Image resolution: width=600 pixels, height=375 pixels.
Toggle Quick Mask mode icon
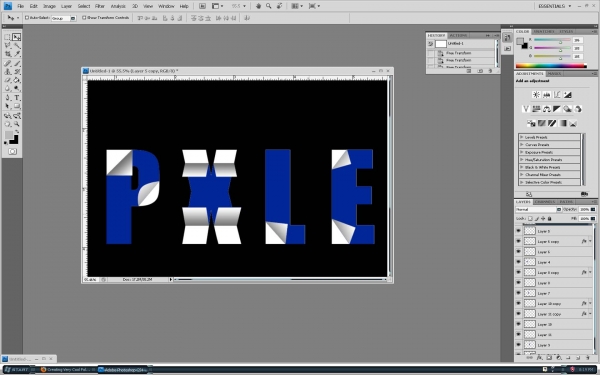12,152
